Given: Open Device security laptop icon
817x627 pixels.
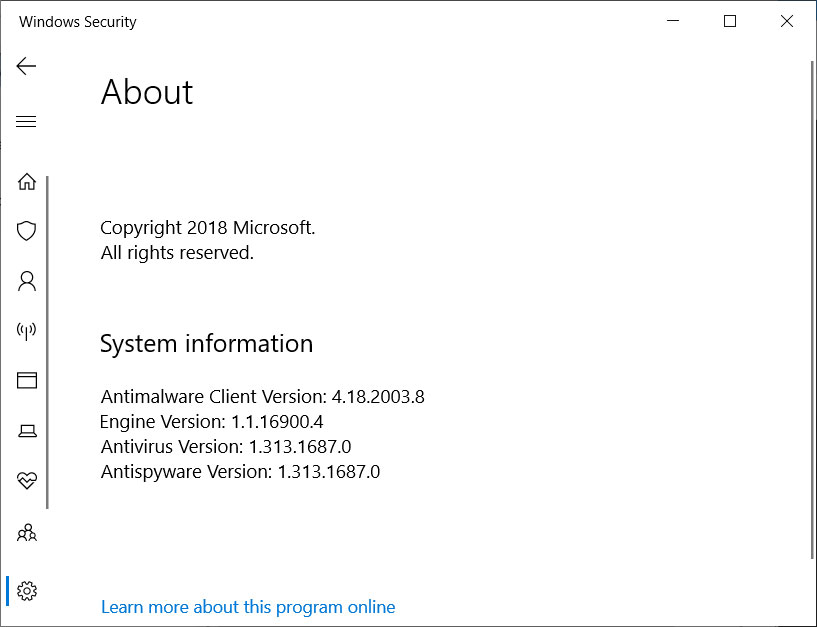Looking at the screenshot, I should (27, 431).
